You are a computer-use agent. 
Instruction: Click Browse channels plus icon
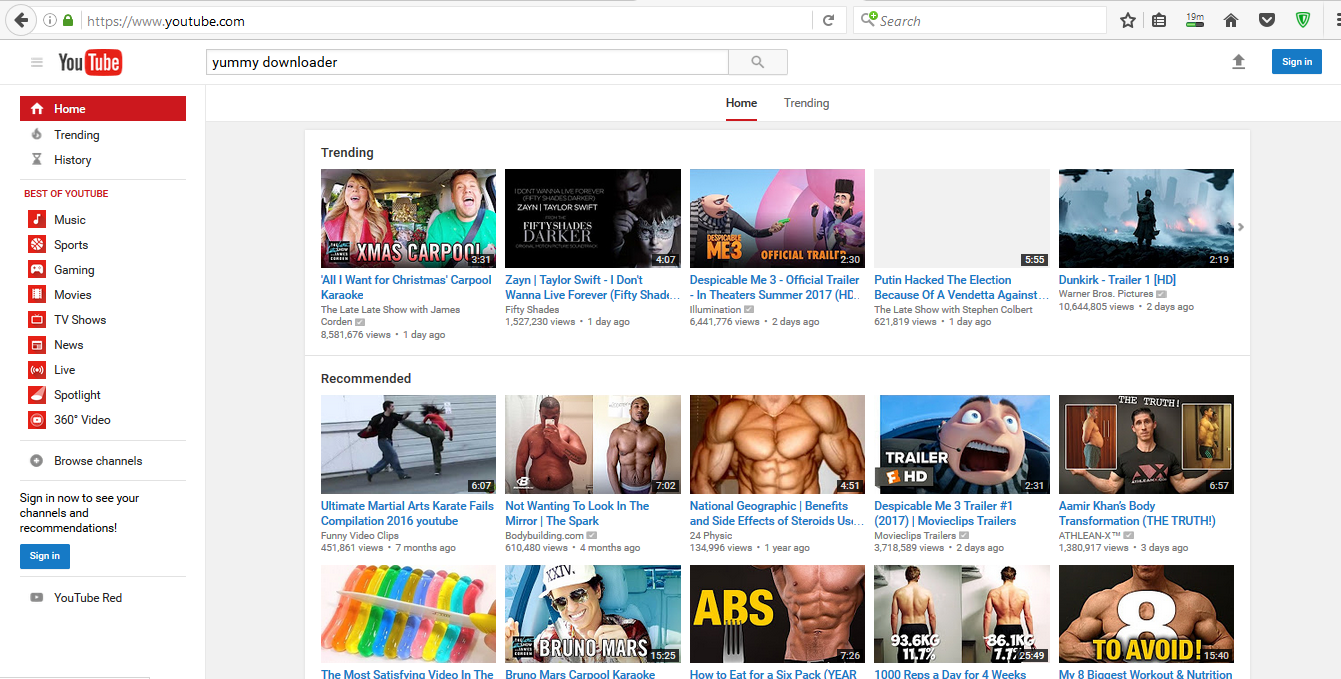[37, 461]
